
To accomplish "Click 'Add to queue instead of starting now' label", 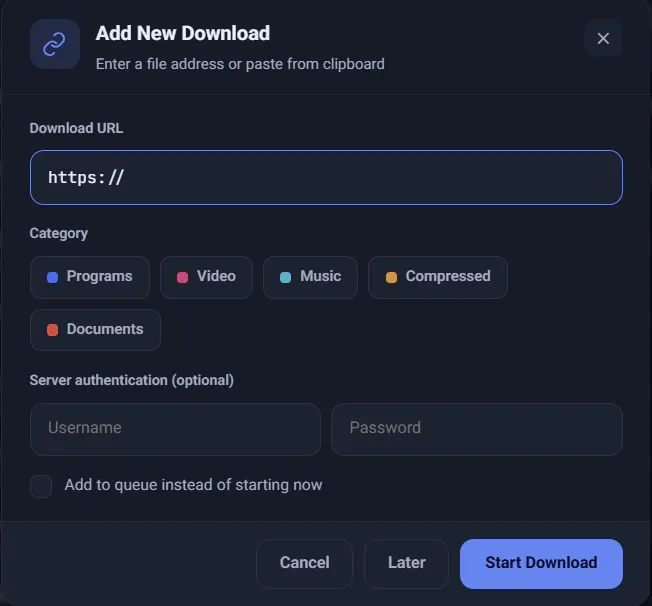I will (193, 485).
